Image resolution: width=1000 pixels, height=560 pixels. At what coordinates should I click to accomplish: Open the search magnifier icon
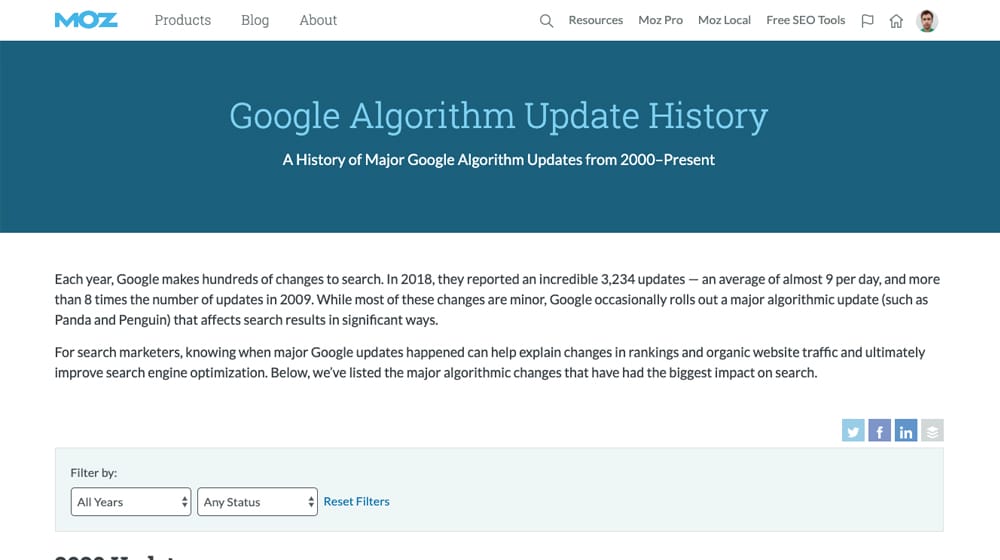tap(546, 21)
